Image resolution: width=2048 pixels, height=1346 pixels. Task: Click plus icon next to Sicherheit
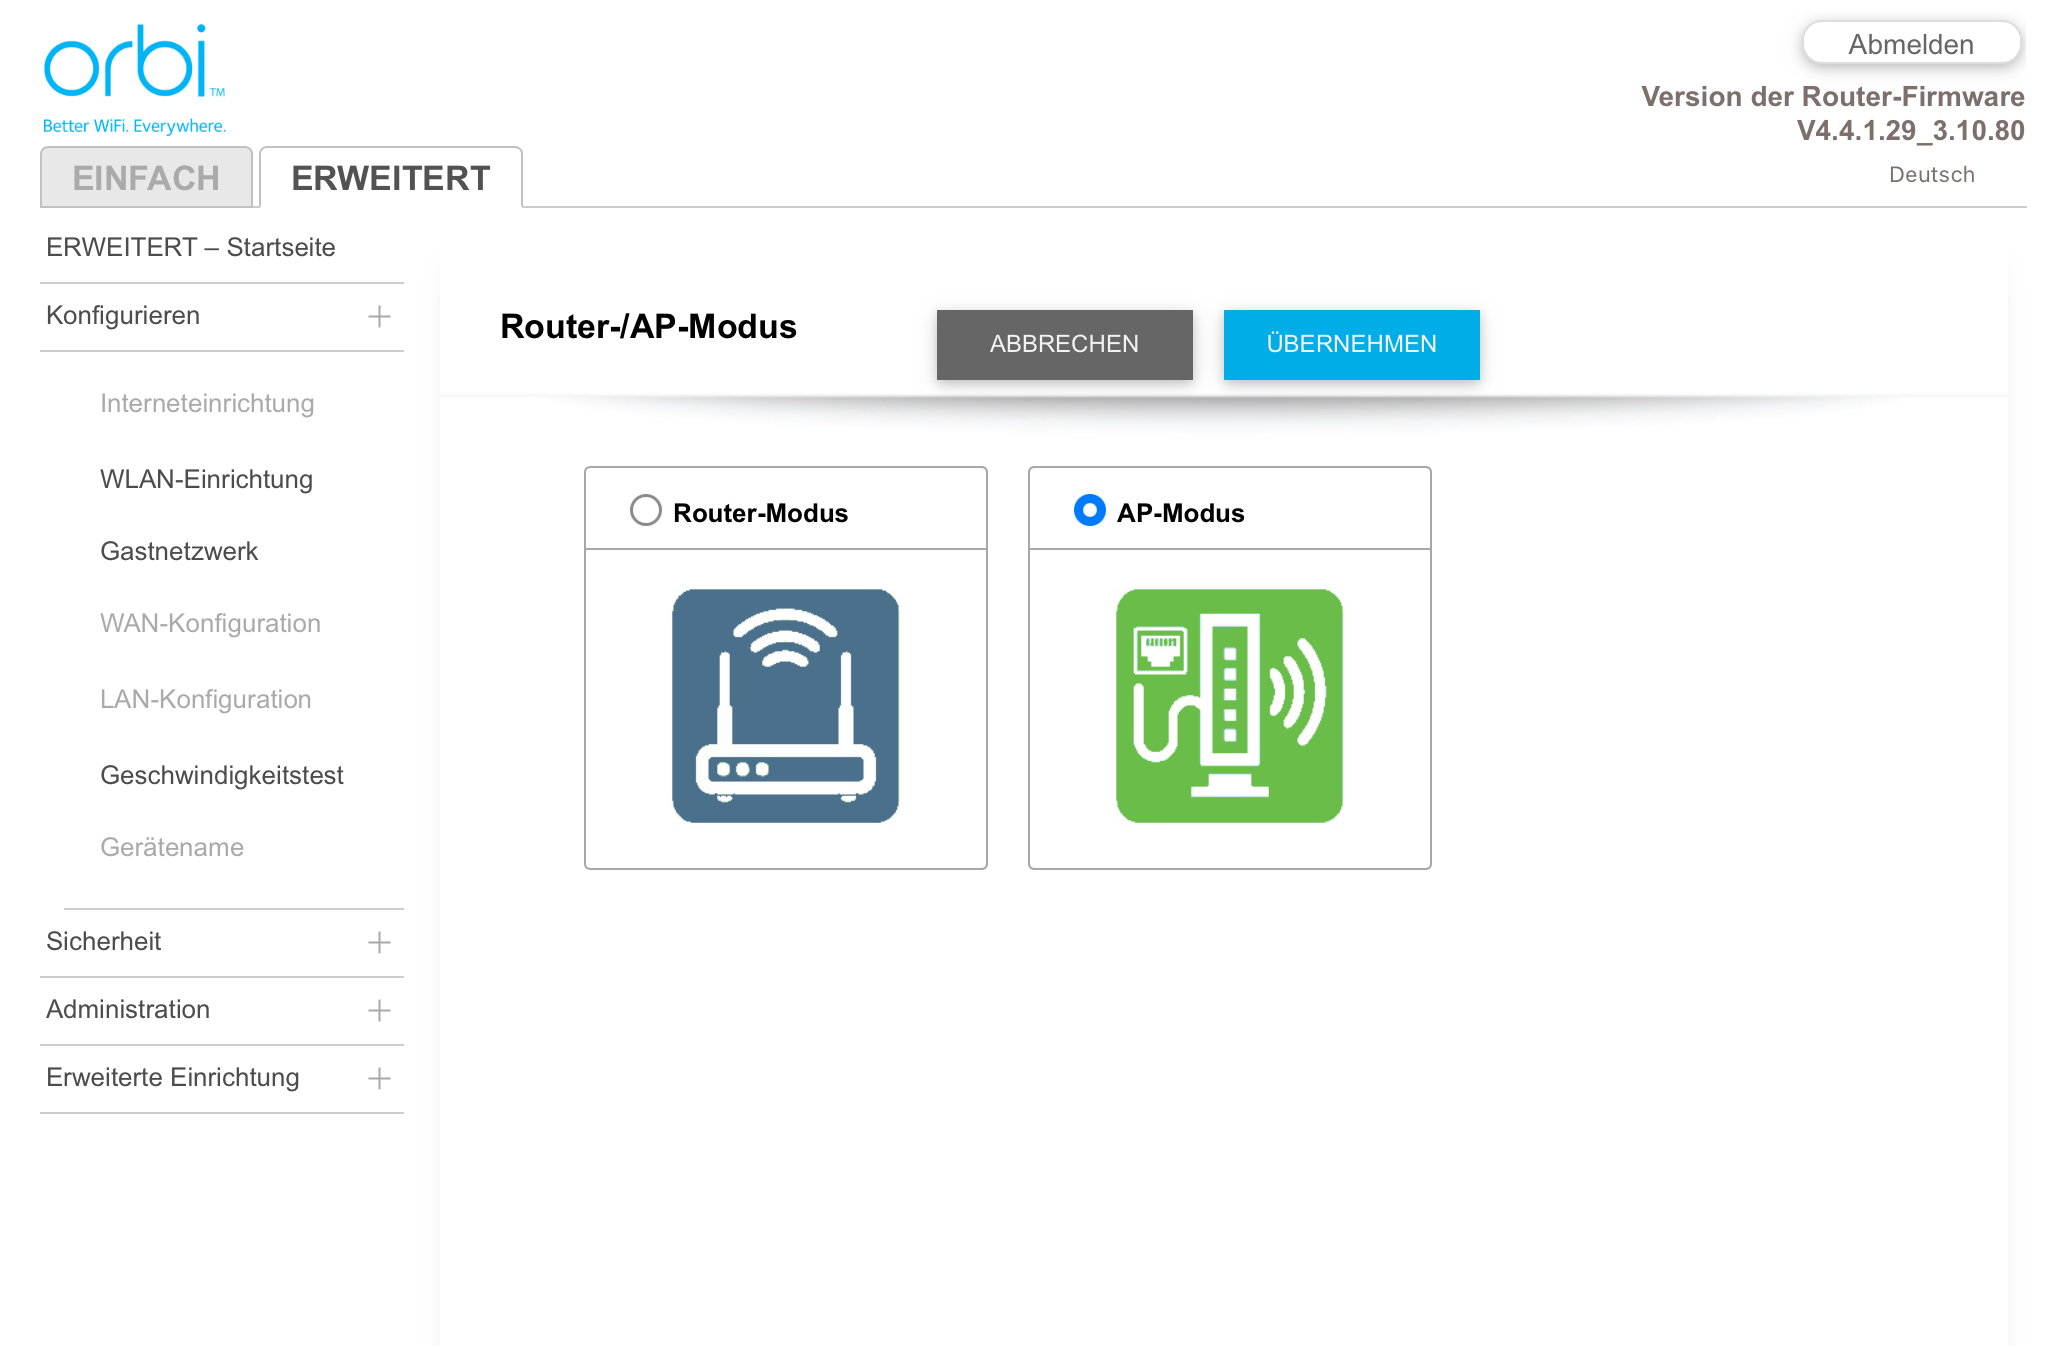[379, 942]
